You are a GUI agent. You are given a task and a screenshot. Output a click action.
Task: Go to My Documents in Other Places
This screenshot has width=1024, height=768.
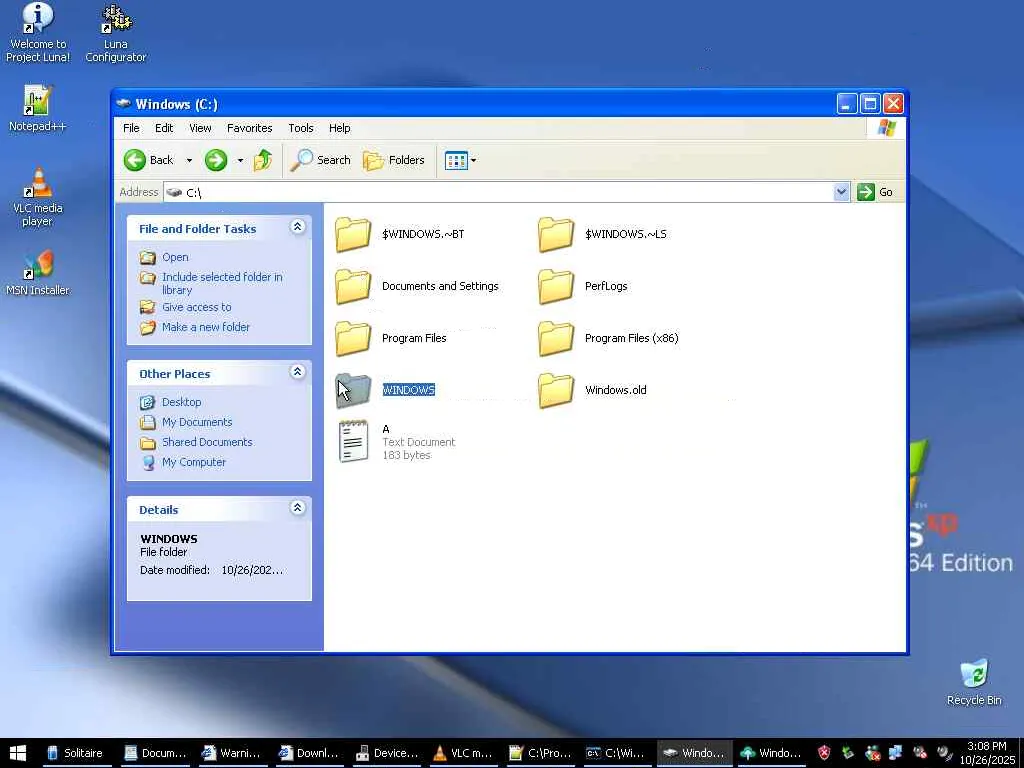(x=197, y=422)
